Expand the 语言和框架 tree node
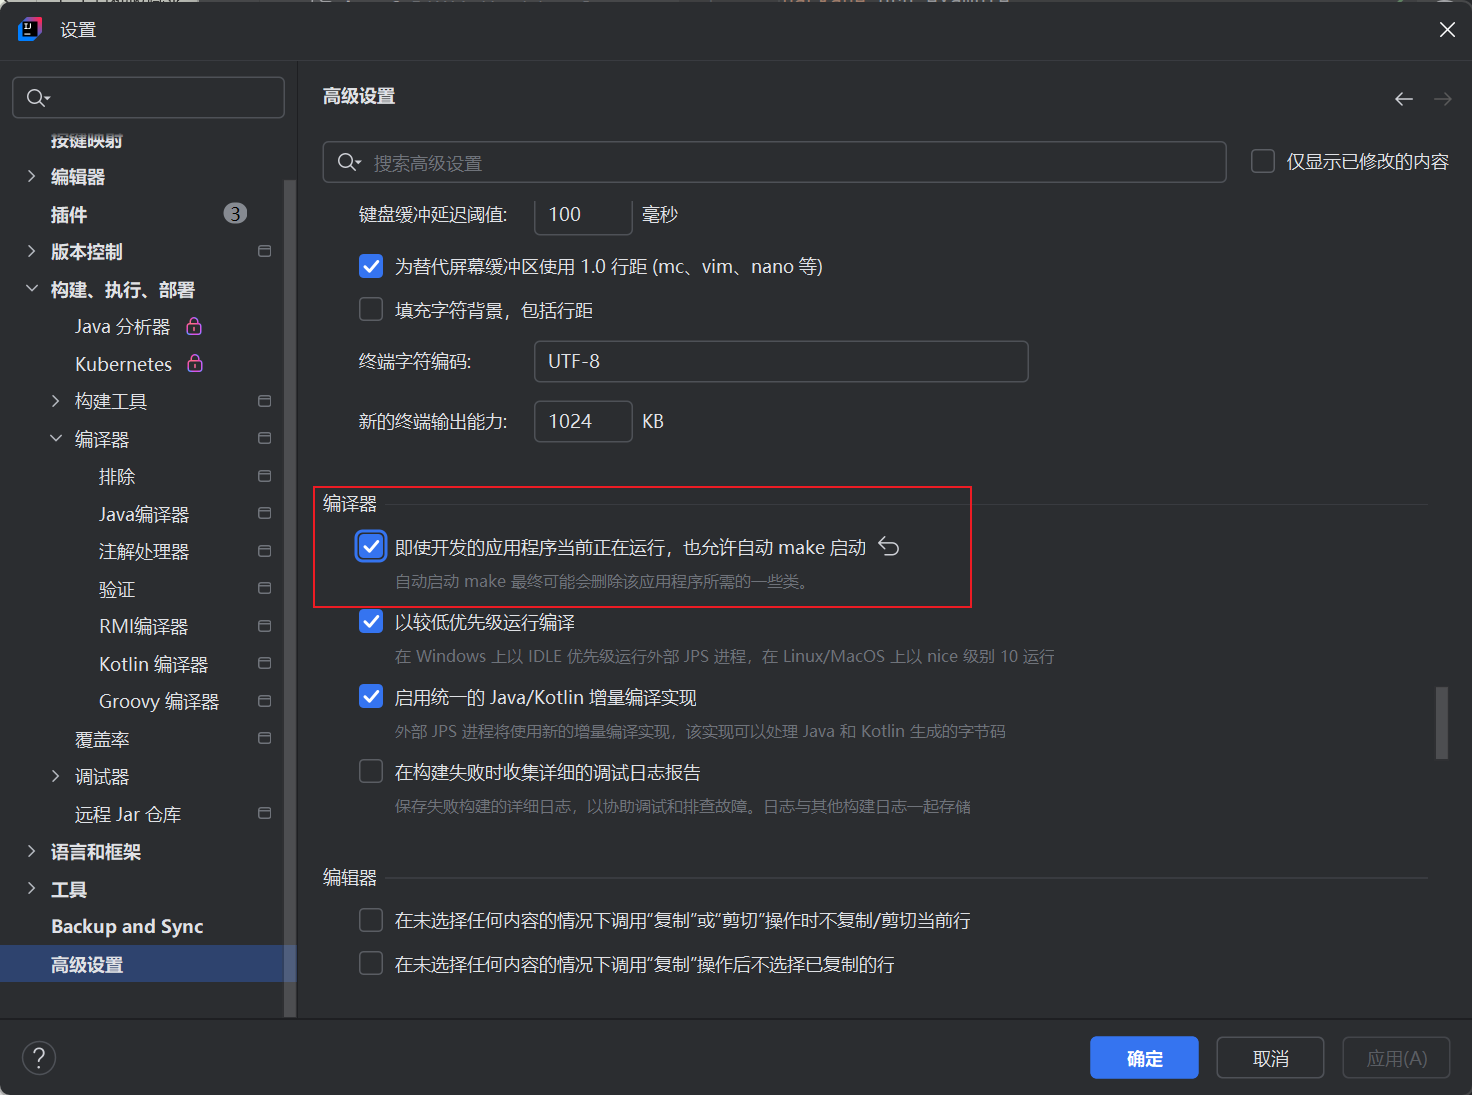Screen dimensions: 1472x1095 31,851
